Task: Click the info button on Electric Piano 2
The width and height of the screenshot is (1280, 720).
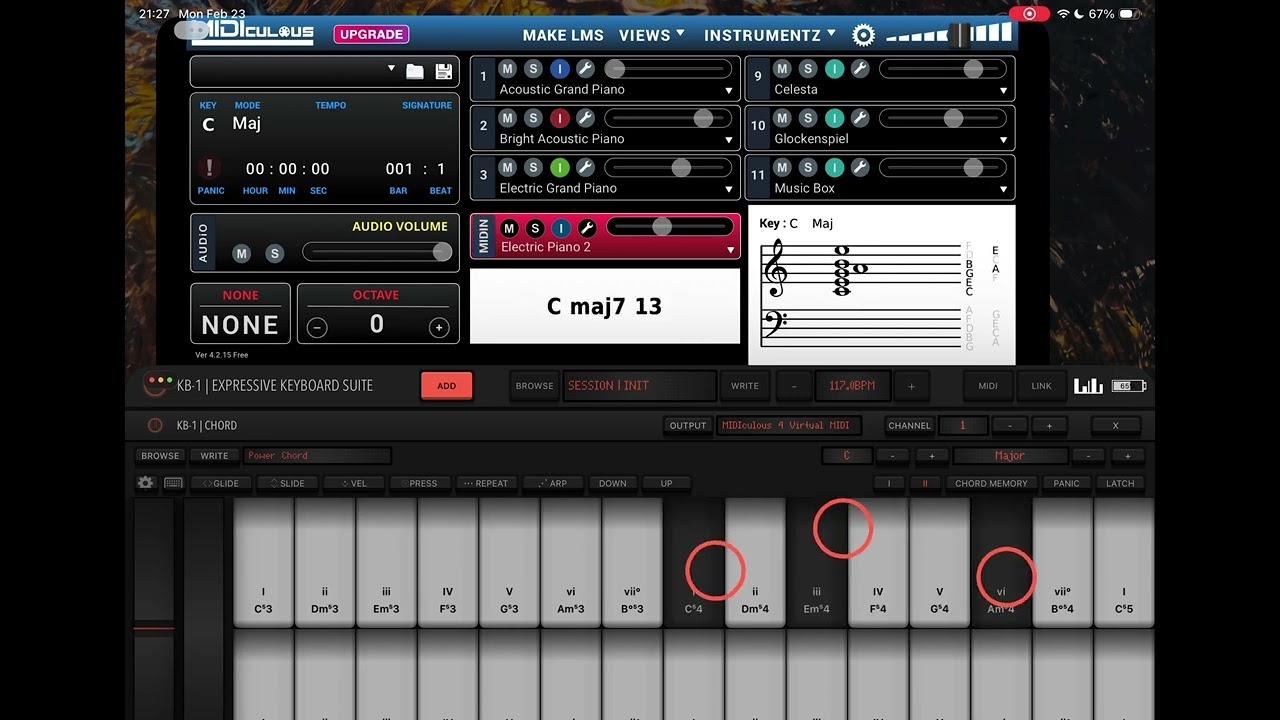Action: tap(561, 228)
